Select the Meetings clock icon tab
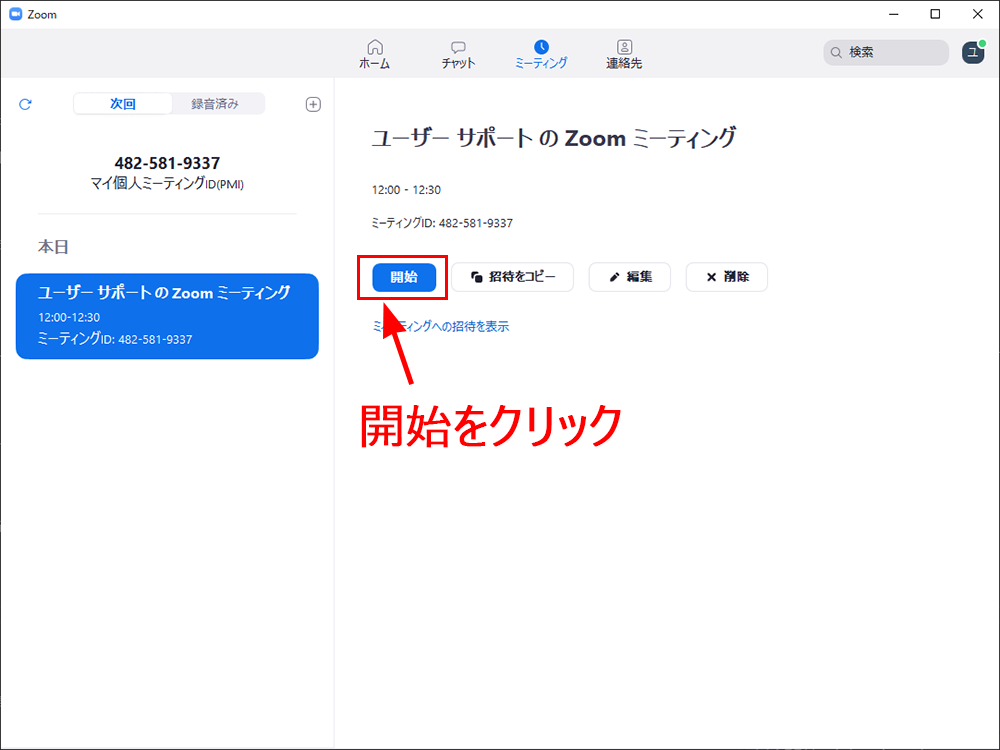Screen dimensions: 1000x750 tap(541, 54)
